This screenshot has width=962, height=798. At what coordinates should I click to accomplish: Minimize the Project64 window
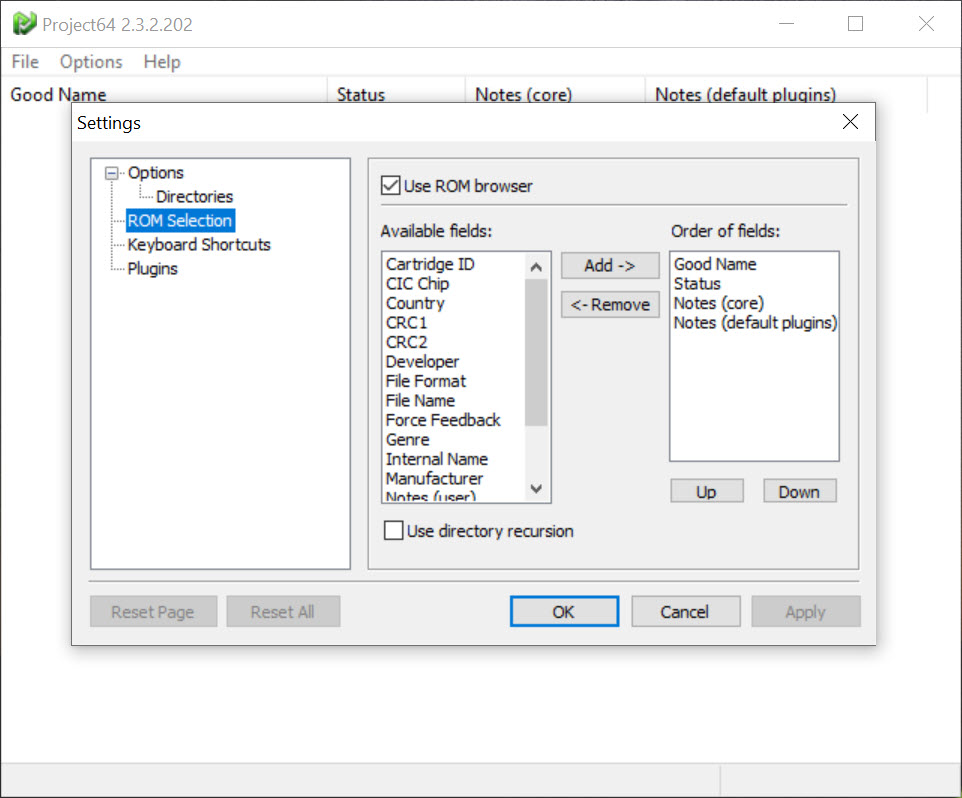[x=787, y=24]
